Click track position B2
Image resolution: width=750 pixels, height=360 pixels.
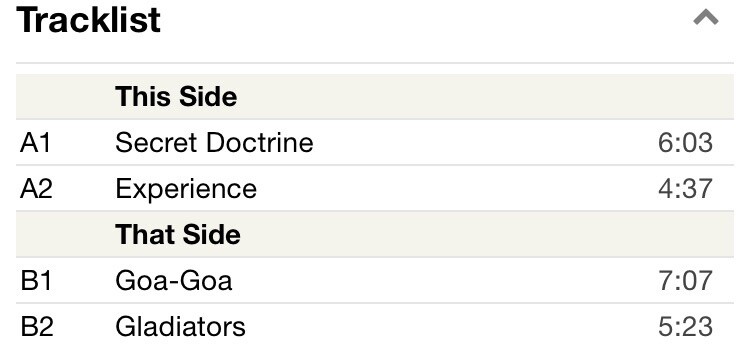point(37,327)
